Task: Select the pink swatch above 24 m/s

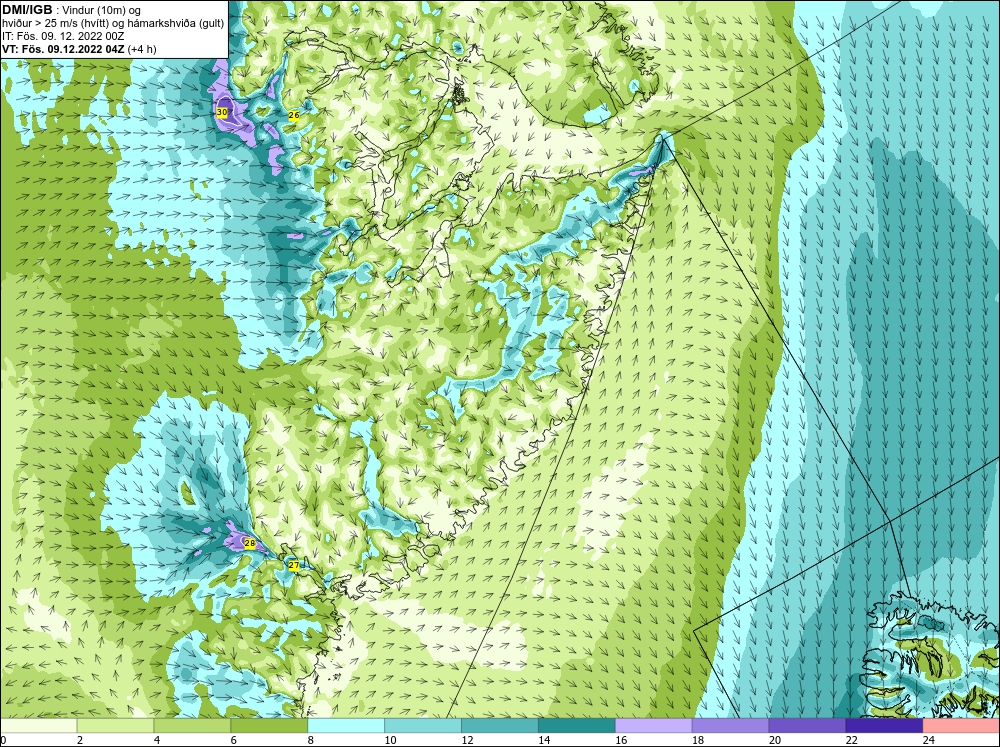Action: (x=961, y=726)
